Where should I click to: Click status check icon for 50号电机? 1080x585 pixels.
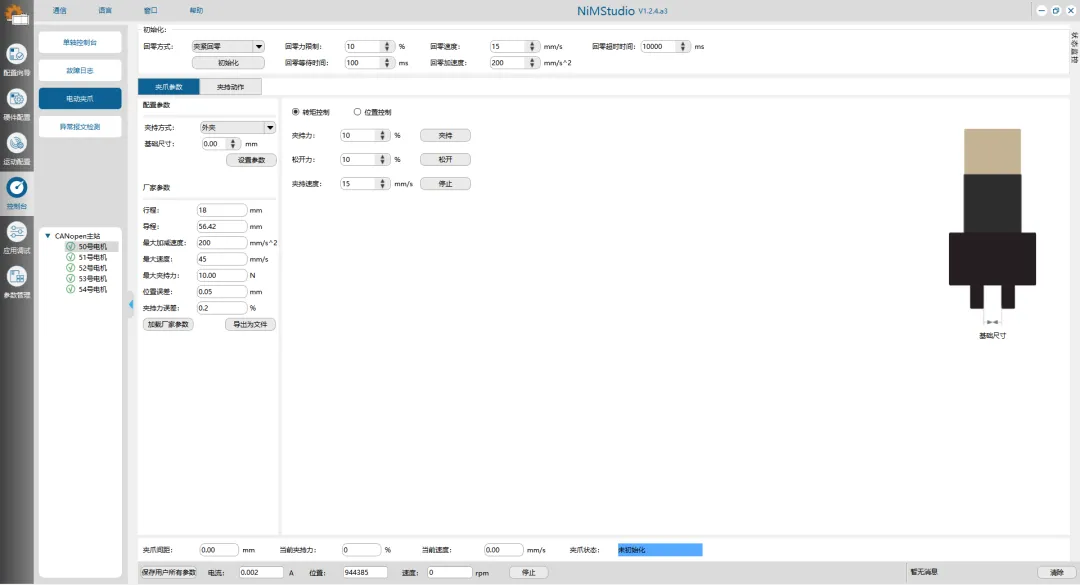[x=70, y=247]
